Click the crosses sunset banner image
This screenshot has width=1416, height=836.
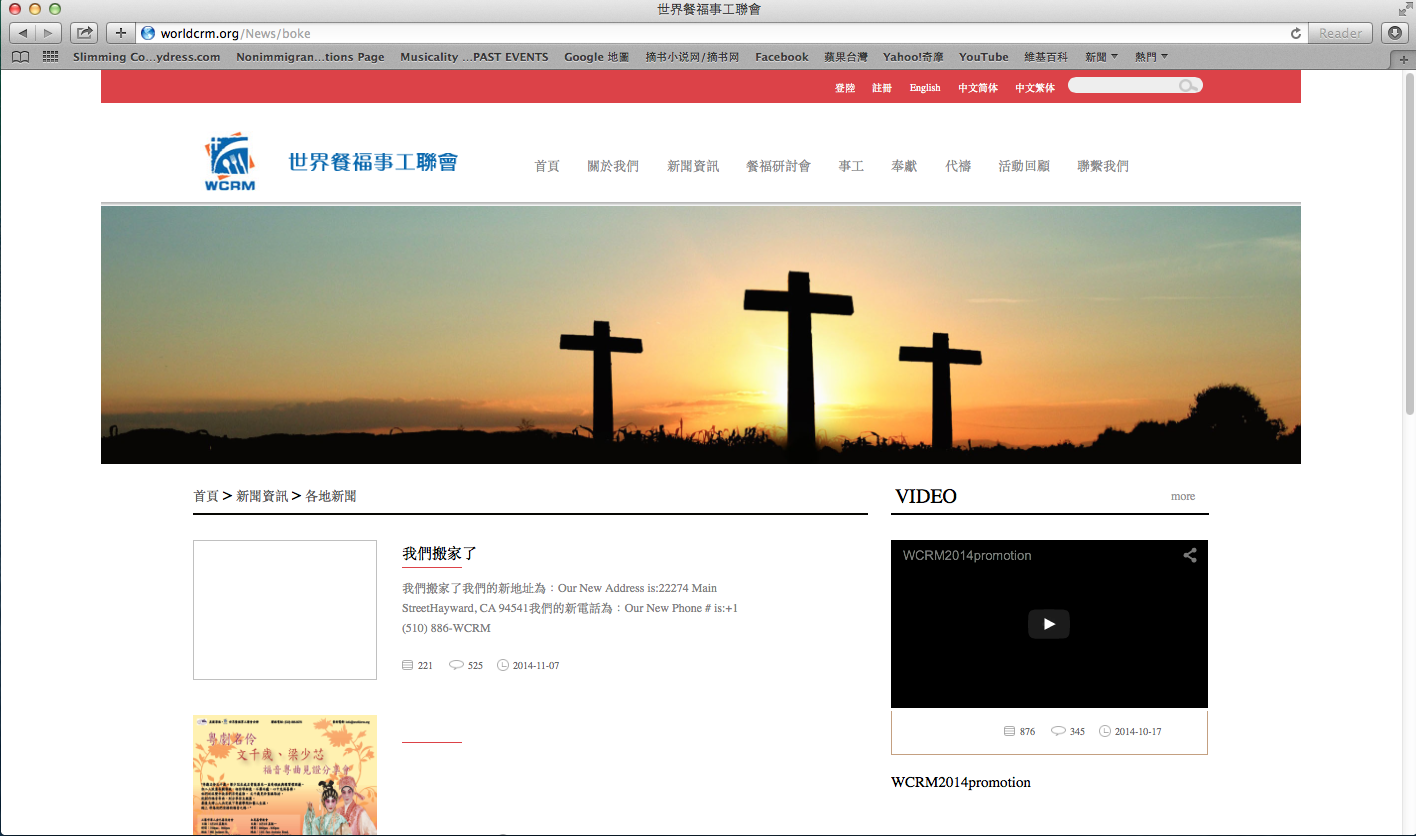tap(701, 335)
